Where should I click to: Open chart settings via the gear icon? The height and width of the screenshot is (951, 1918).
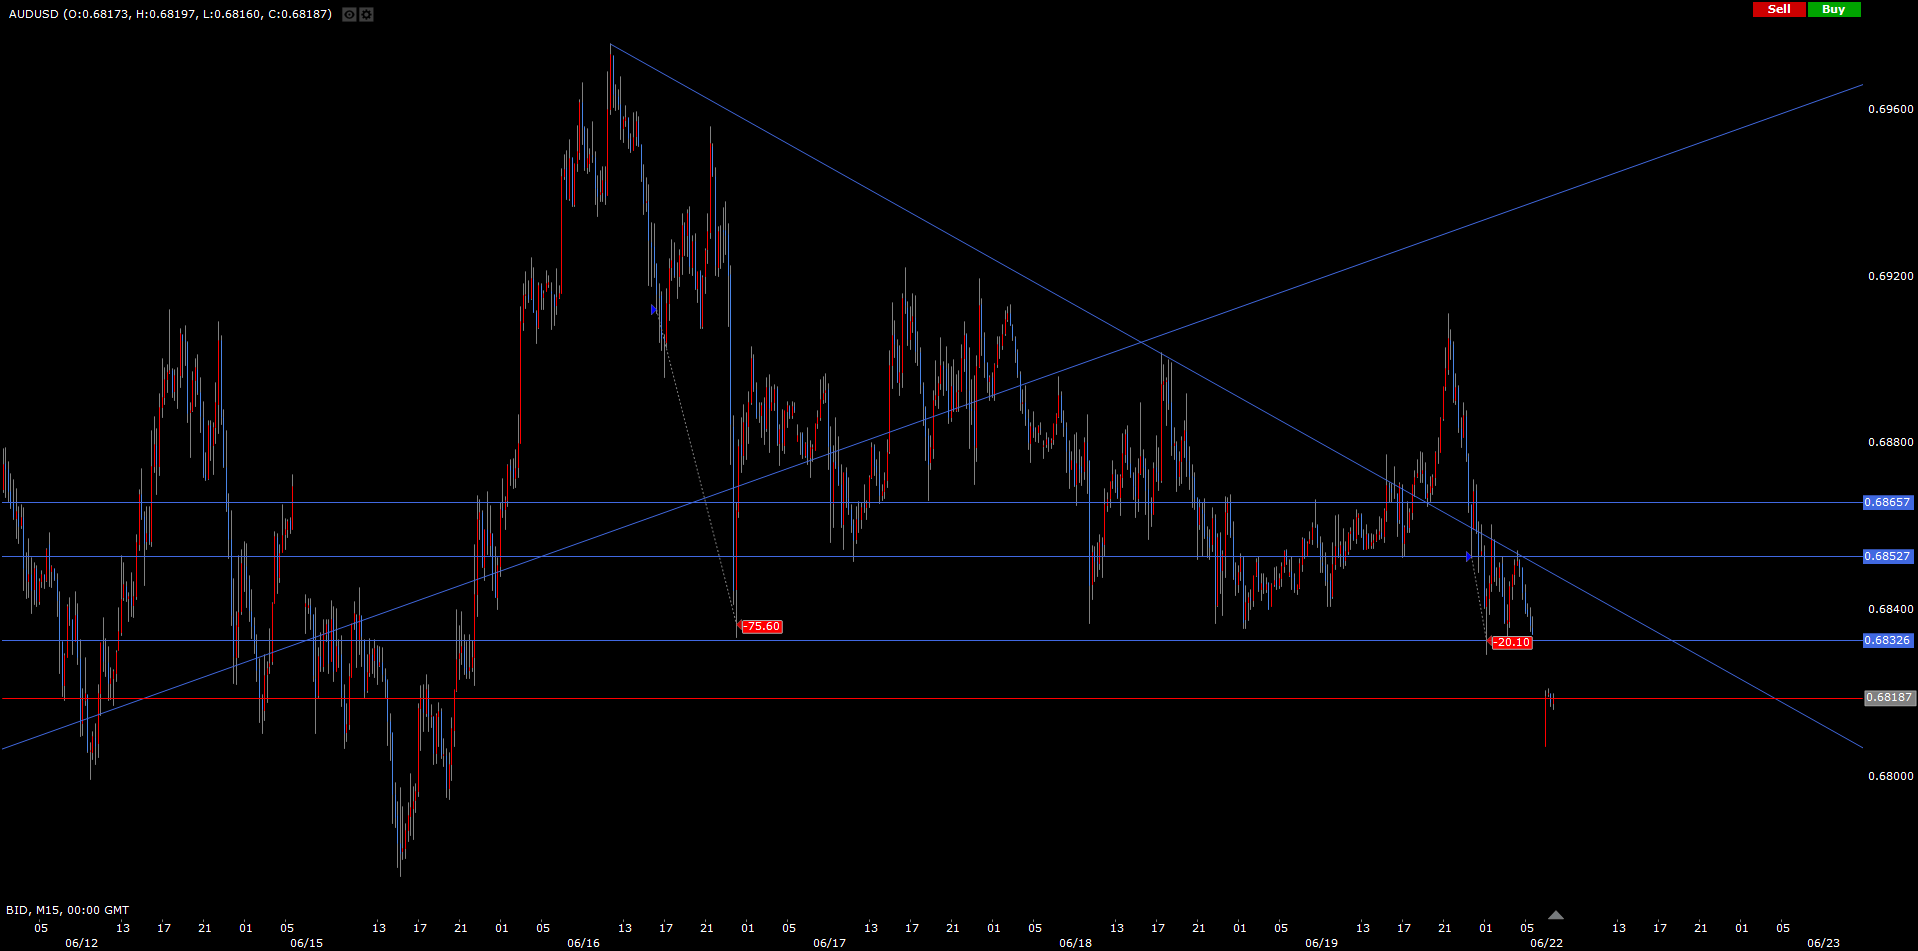(x=366, y=14)
